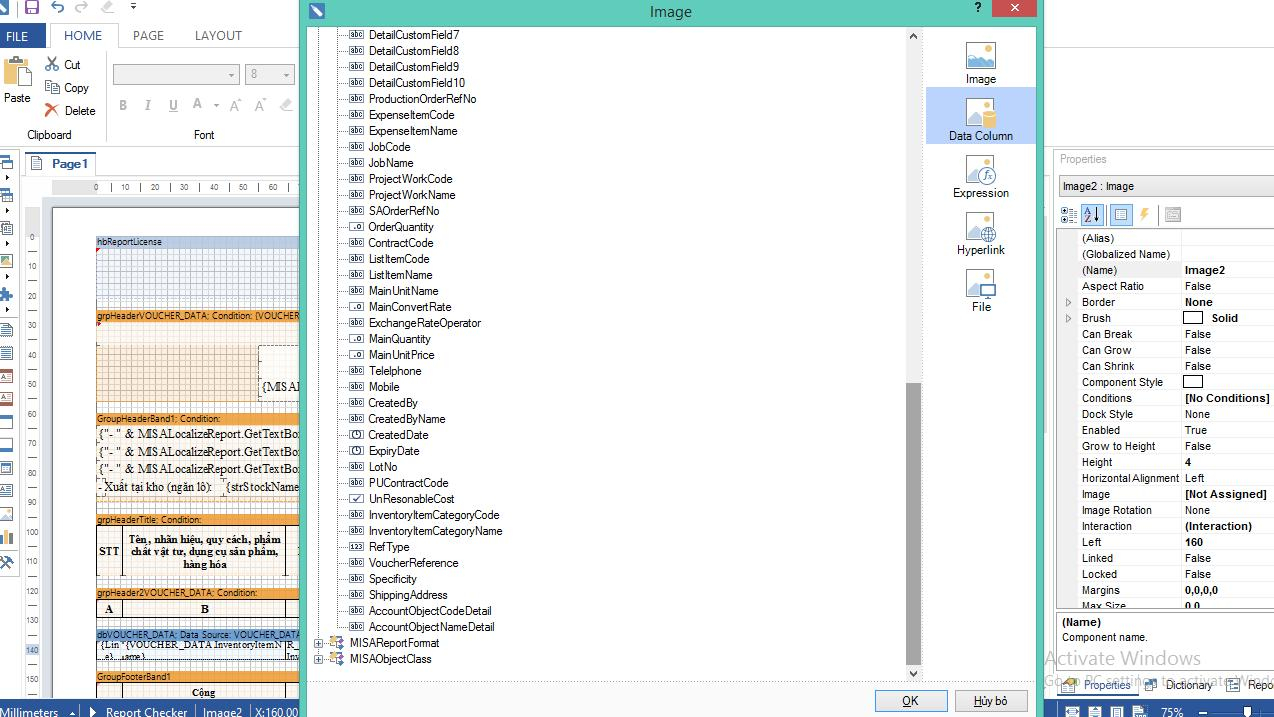Open the LAYOUT ribbon tab
The image size is (1274, 717).
(218, 35)
